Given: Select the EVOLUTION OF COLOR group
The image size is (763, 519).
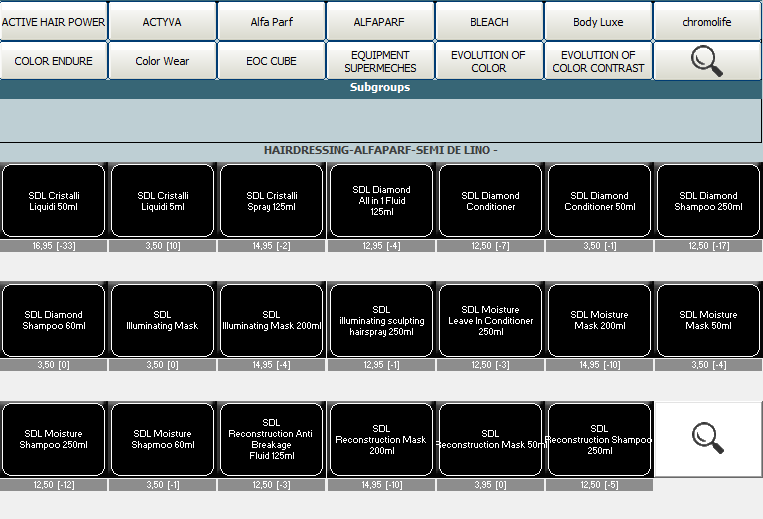Looking at the screenshot, I should (489, 61).
